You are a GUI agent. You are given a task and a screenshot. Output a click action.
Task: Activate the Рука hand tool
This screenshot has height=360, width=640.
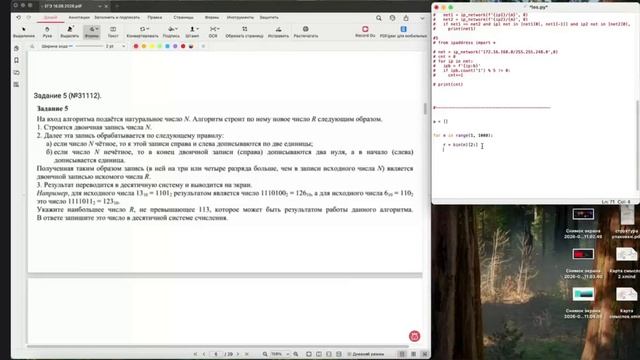click(47, 32)
